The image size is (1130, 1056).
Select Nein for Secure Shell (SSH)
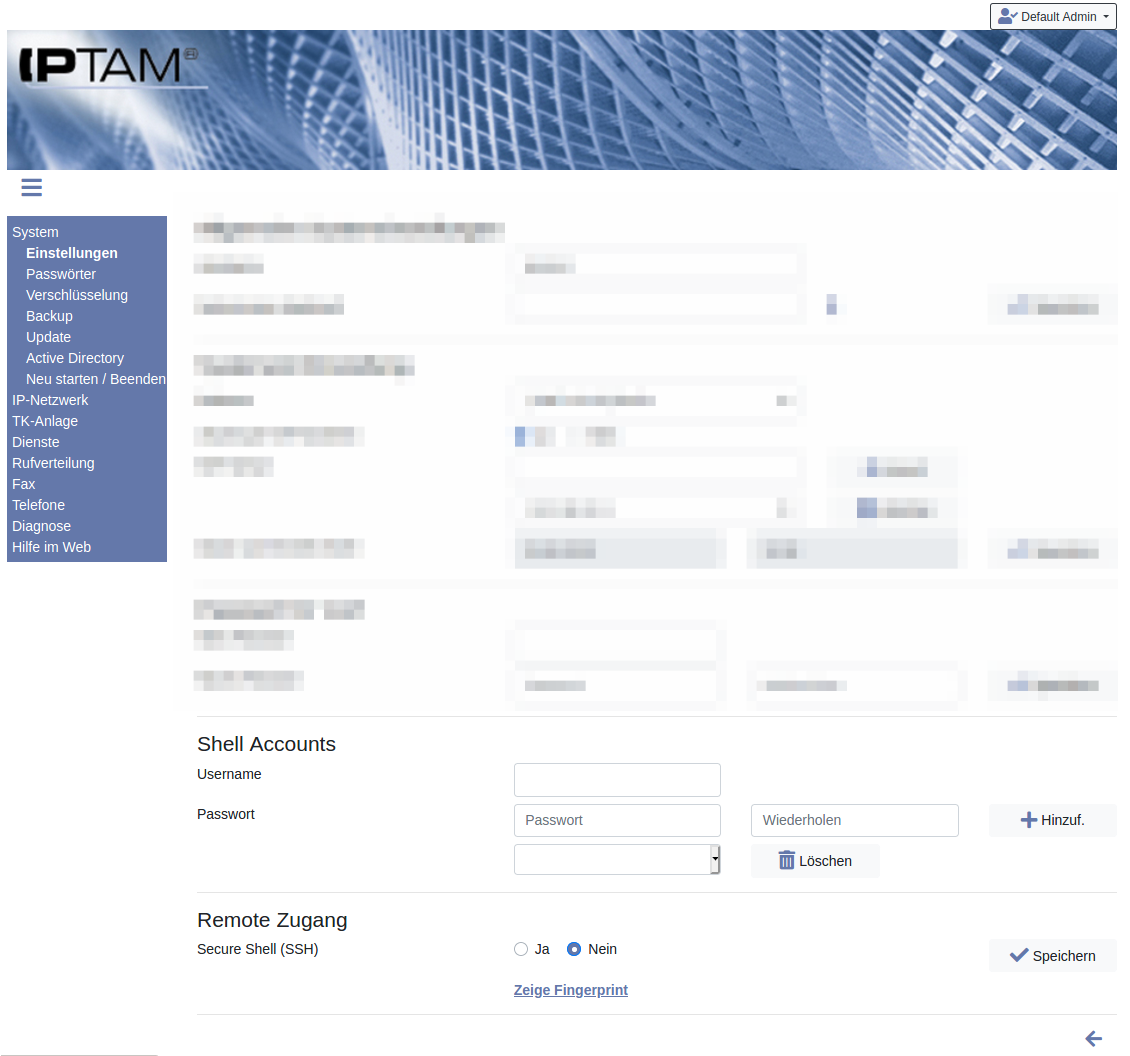pos(574,949)
